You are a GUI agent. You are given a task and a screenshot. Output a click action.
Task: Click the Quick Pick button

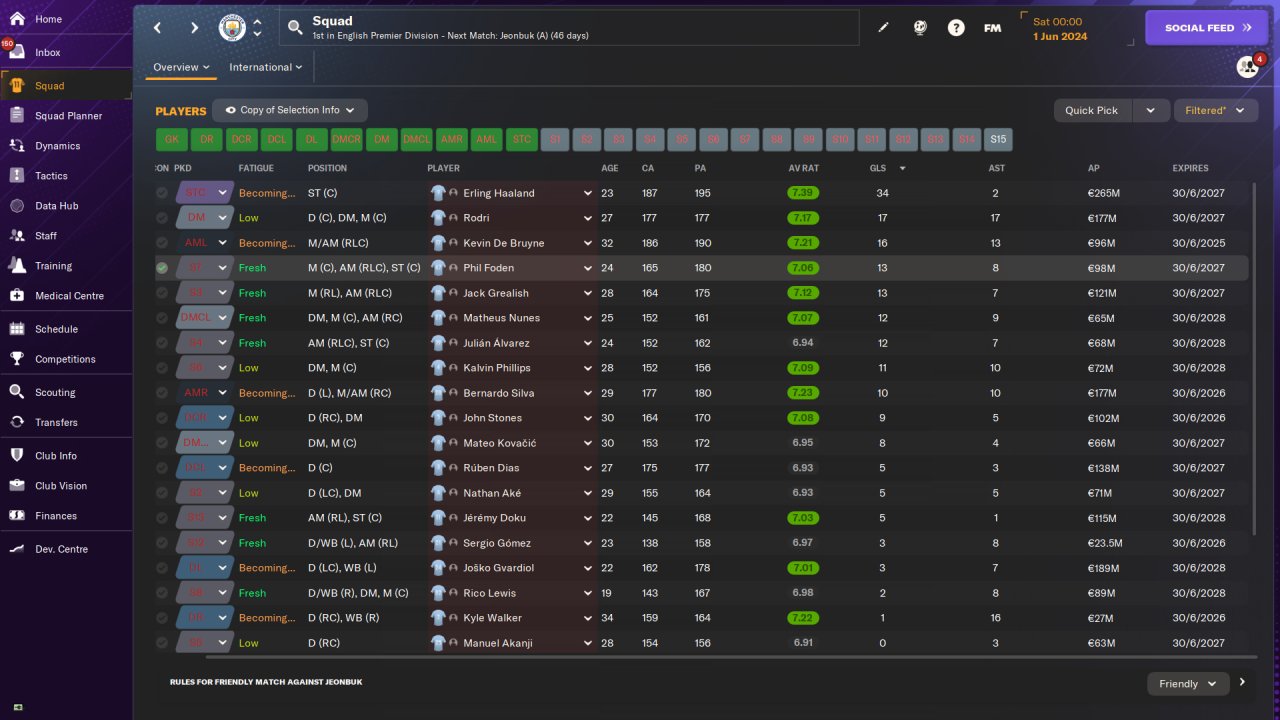1092,110
